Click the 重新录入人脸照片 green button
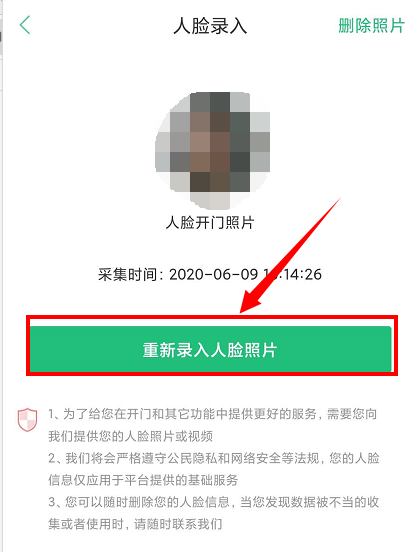Screen dimensions: 408x552 211,349
